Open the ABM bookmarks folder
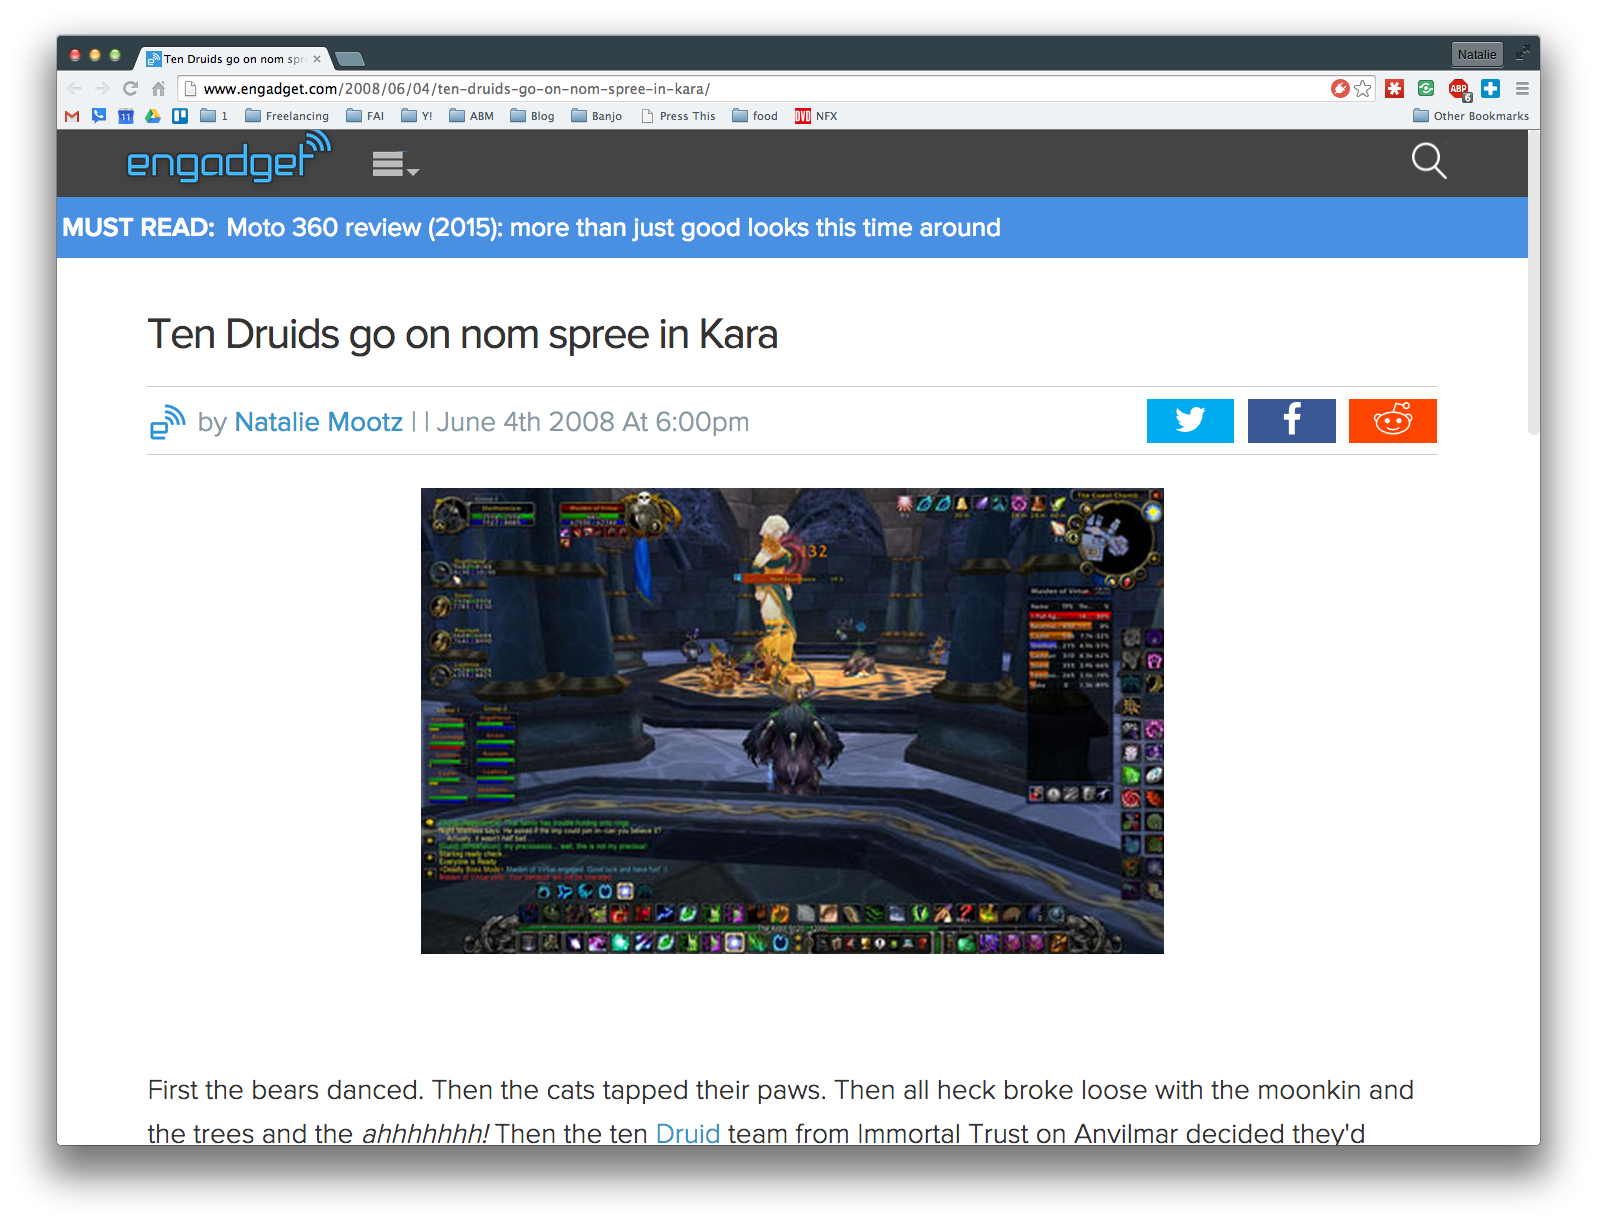The width and height of the screenshot is (1597, 1224). click(x=472, y=116)
